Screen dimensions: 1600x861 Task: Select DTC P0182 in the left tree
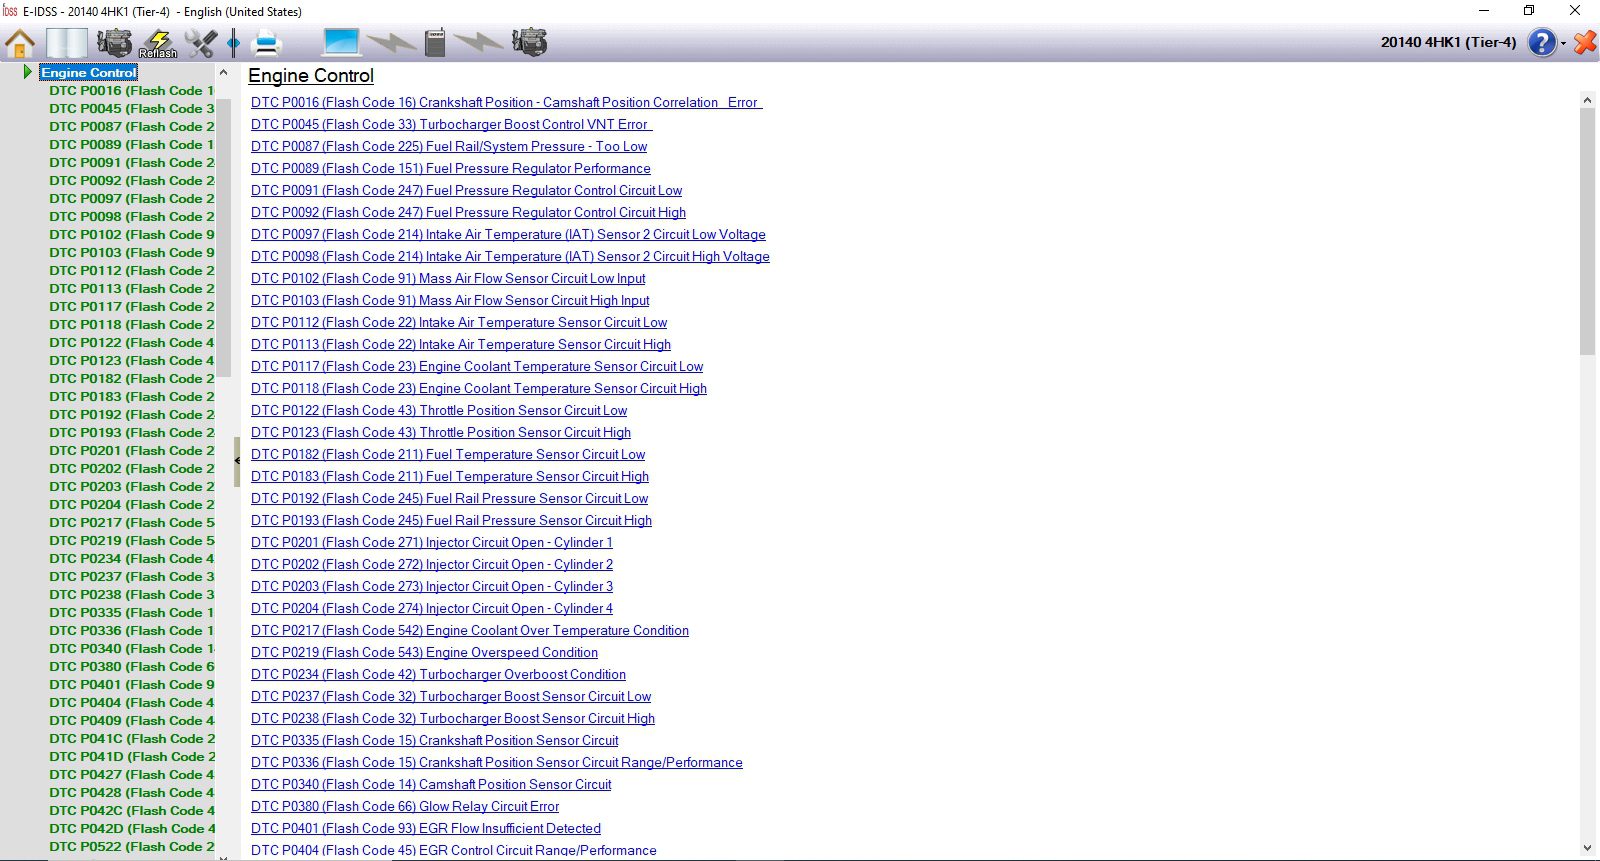[132, 378]
